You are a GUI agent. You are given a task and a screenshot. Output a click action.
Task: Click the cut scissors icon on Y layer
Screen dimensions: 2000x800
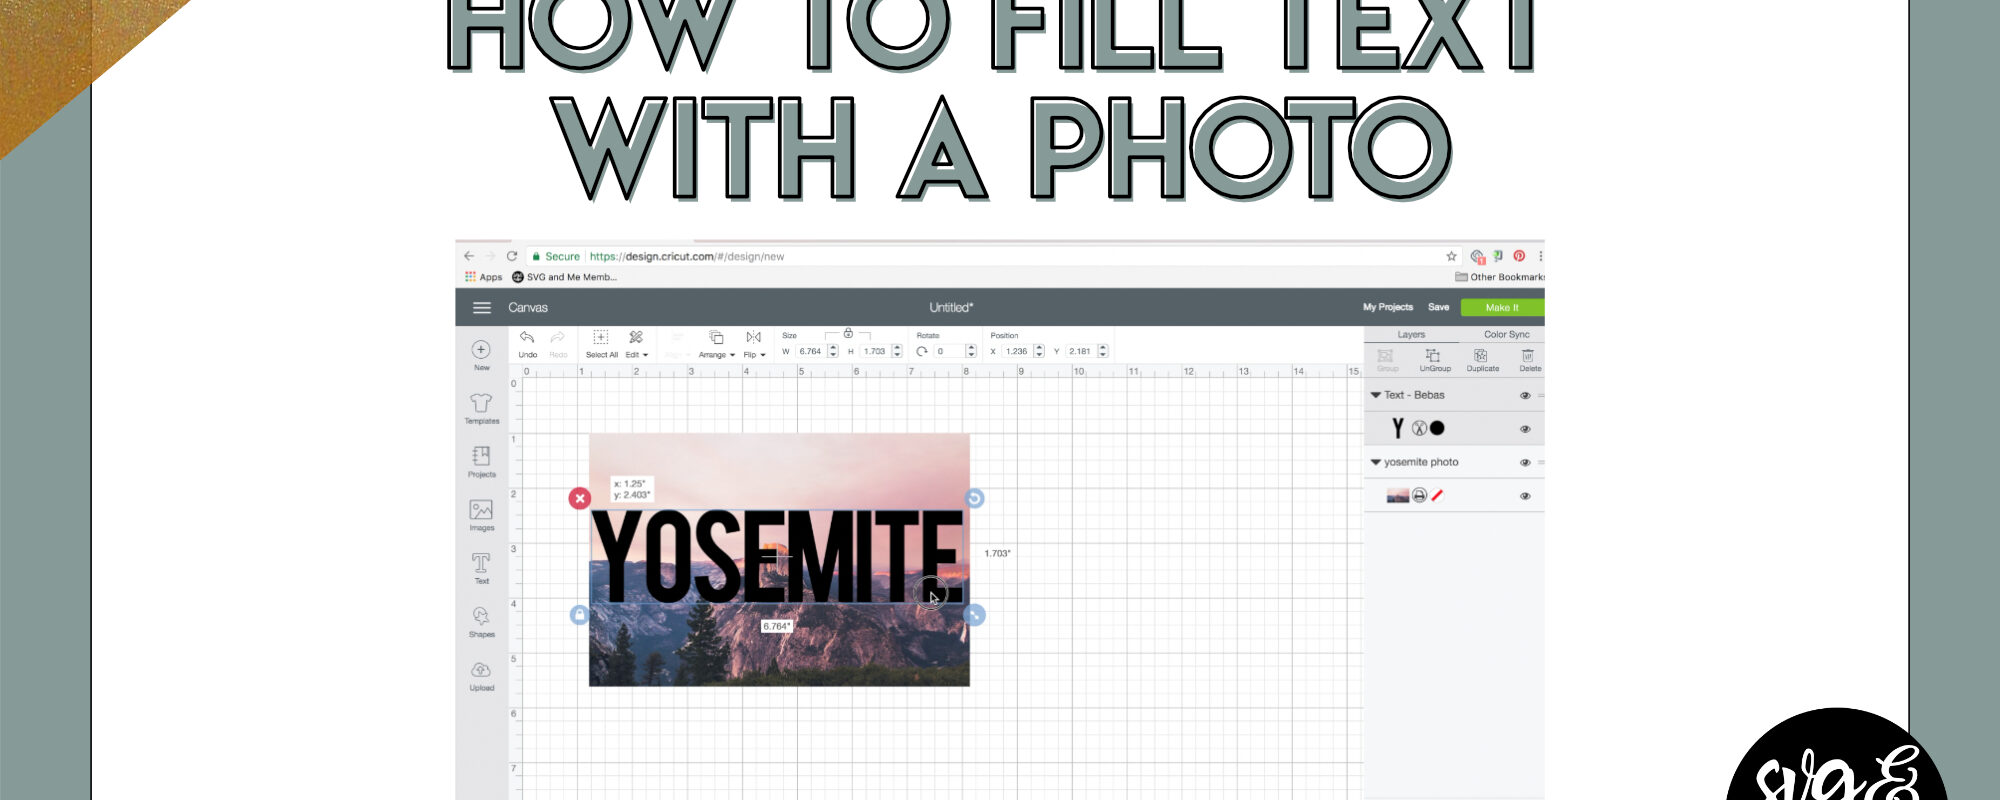[1419, 428]
